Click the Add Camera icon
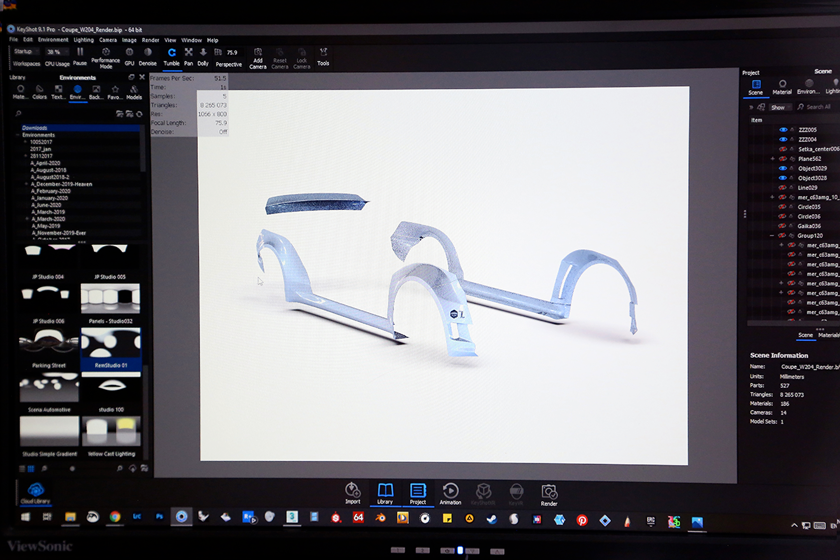Viewport: 840px width, 560px height. click(258, 54)
